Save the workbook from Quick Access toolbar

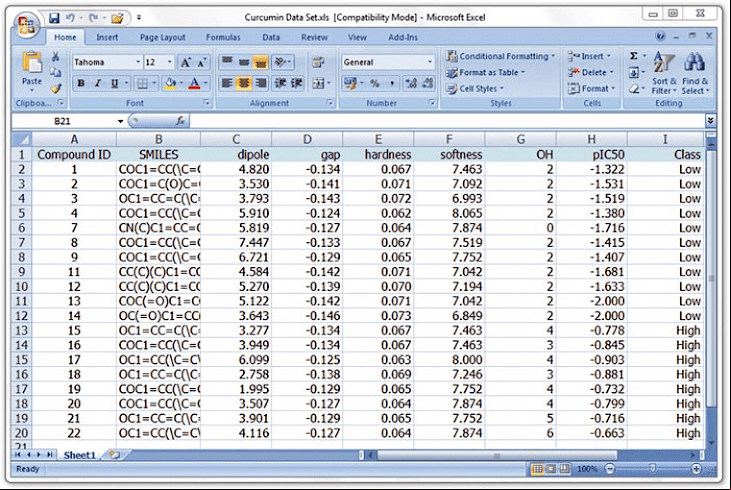tap(55, 18)
